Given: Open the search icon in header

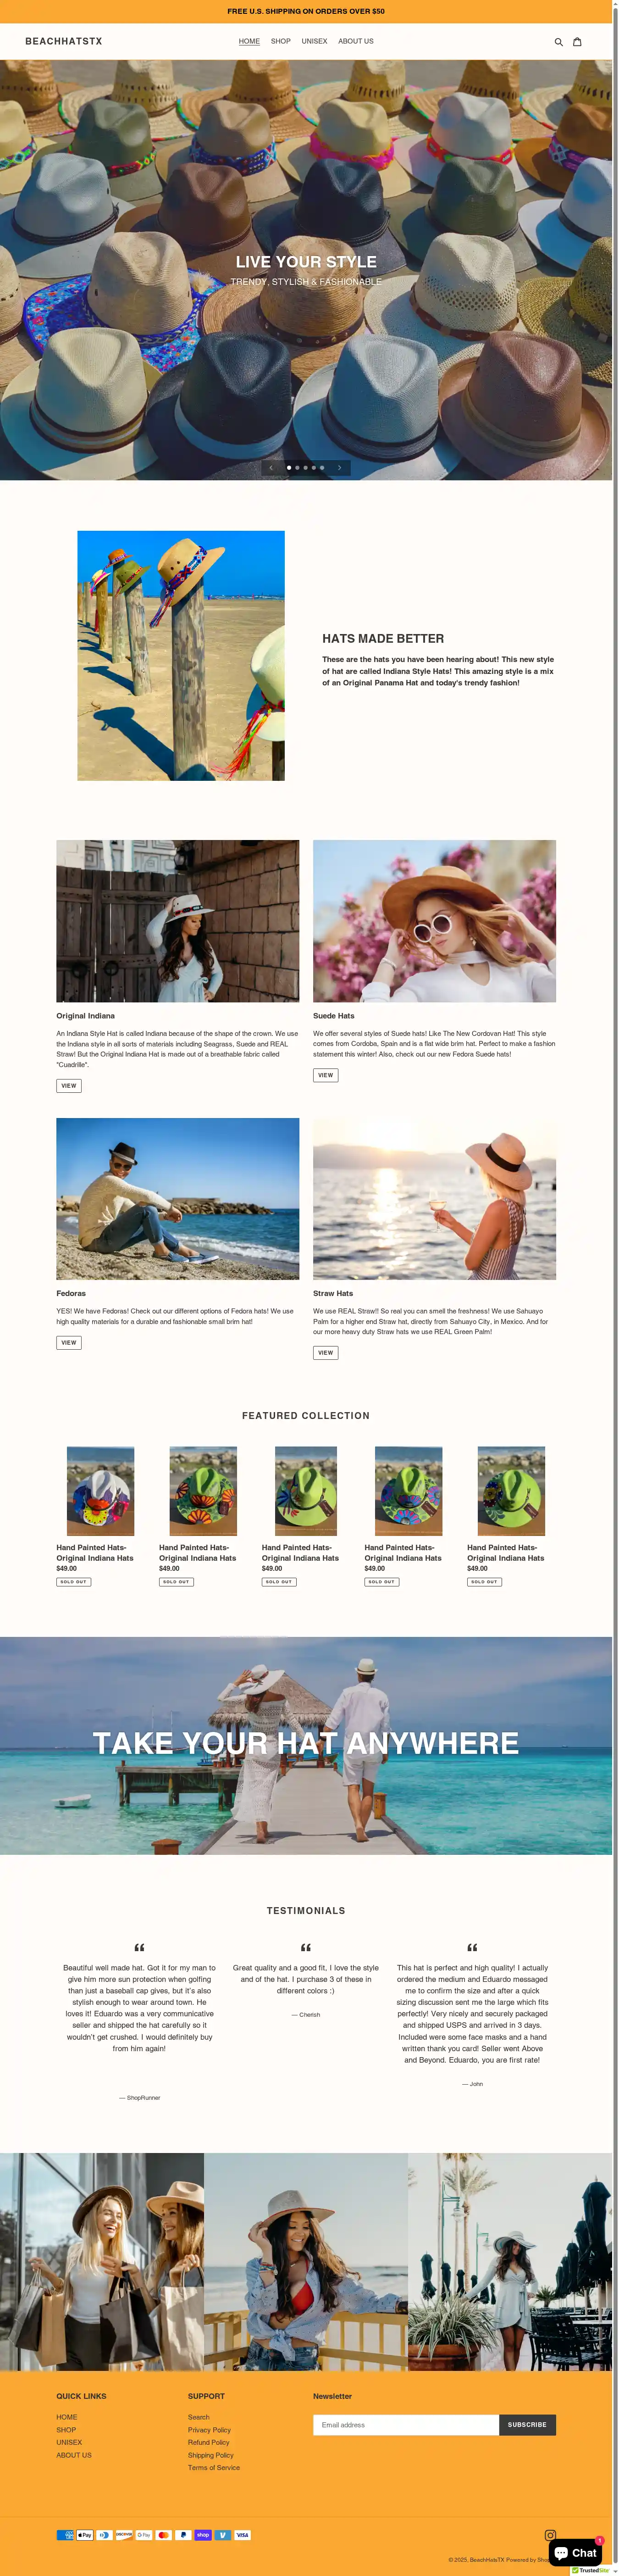Looking at the screenshot, I should click(558, 42).
